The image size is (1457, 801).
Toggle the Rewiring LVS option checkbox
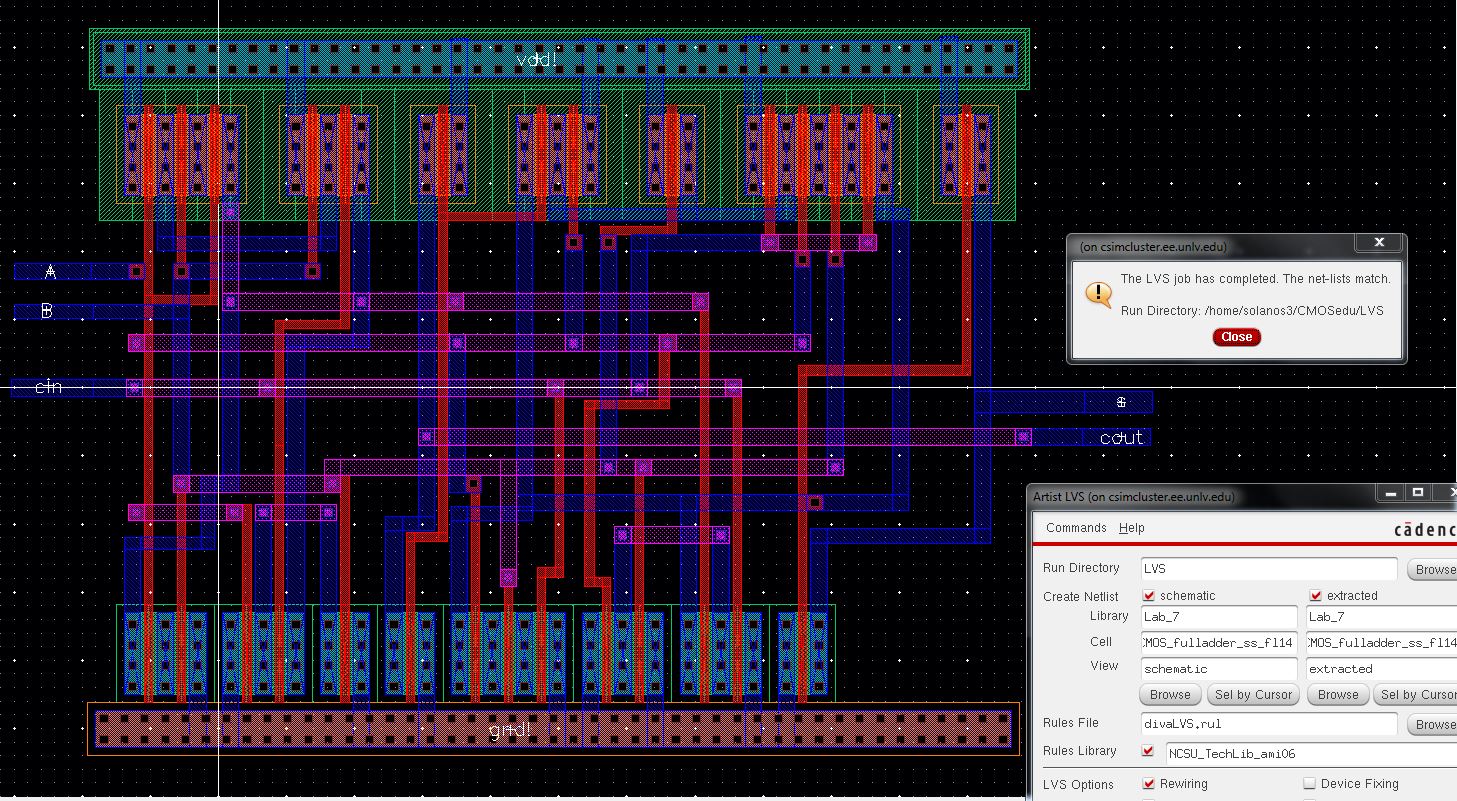pos(1149,784)
